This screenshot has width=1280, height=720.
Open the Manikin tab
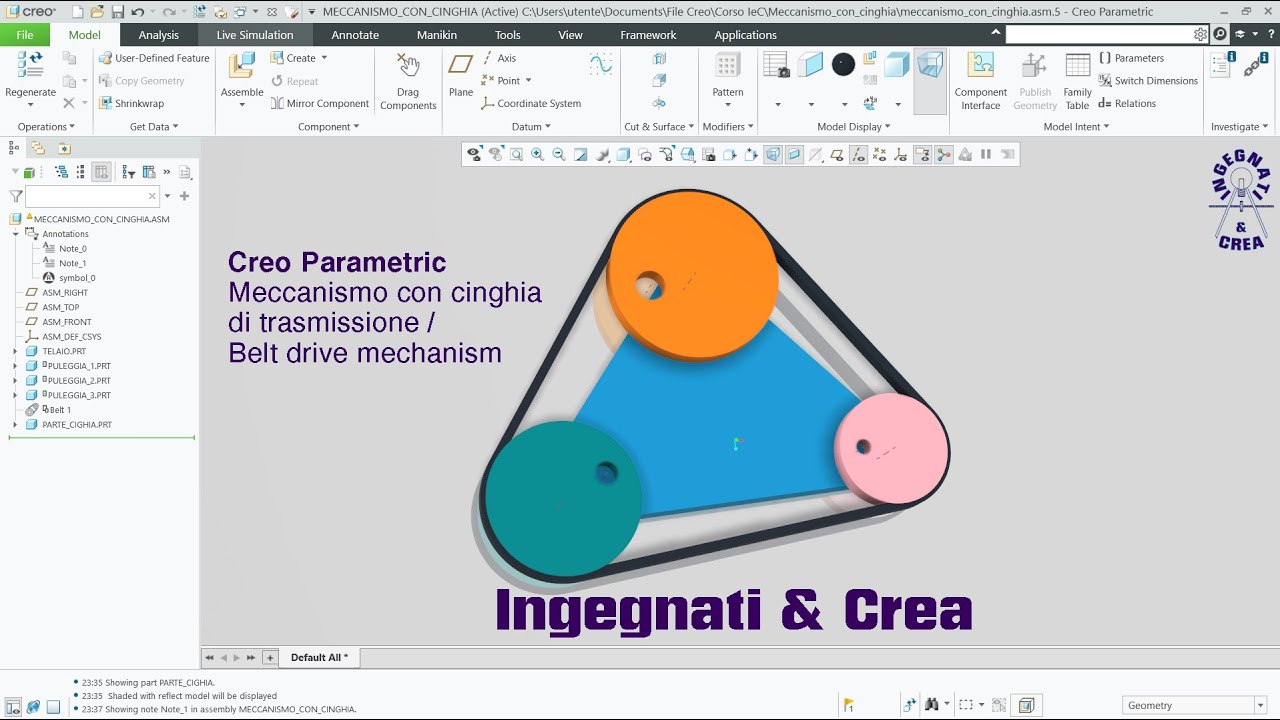click(x=437, y=35)
